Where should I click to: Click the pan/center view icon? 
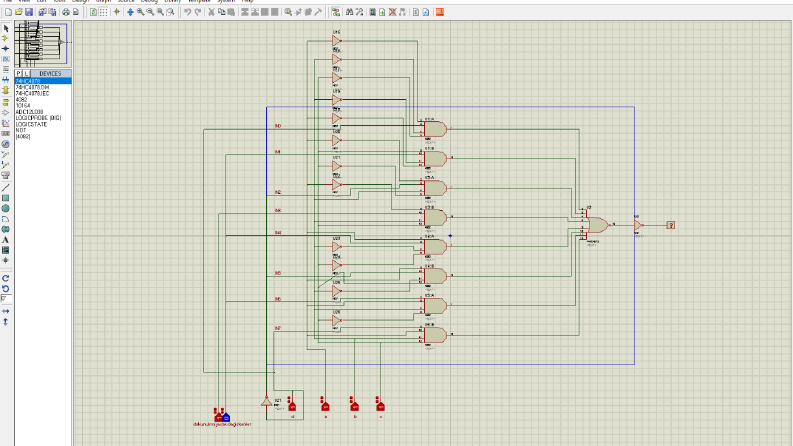130,12
